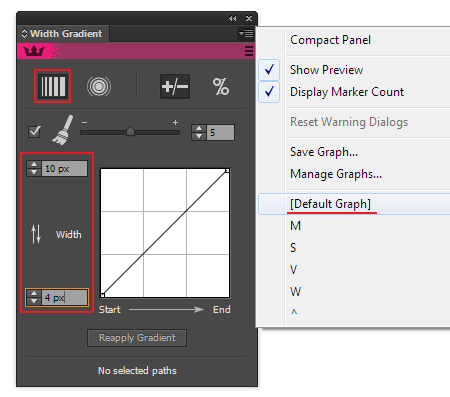Click the swap width values arrows icon

[x=36, y=234]
